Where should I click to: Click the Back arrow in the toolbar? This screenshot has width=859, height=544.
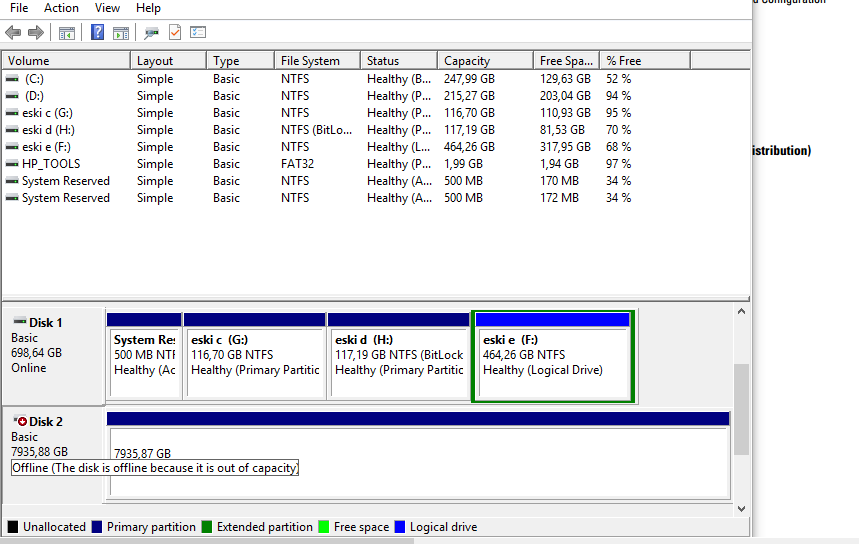point(13,32)
